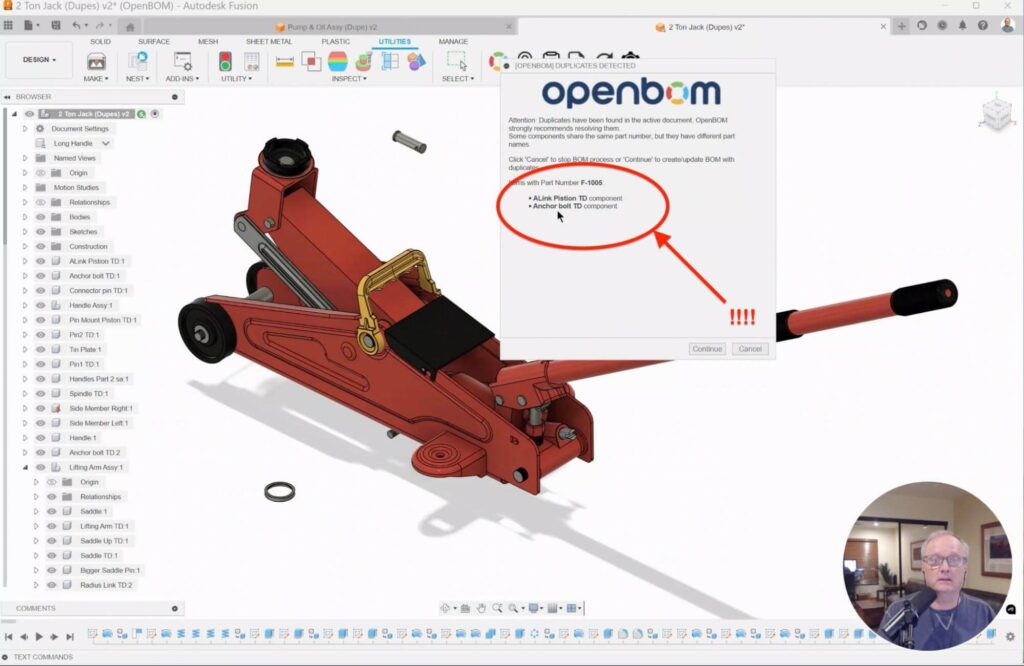Click the ViewCube in the viewport
The width and height of the screenshot is (1024, 666).
tap(997, 114)
